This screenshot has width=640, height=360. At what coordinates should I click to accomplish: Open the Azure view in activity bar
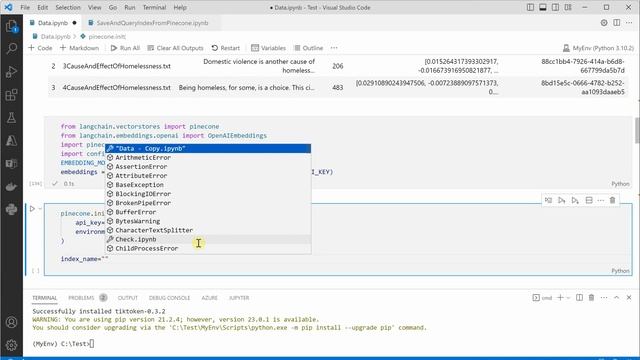pyautogui.click(x=11, y=140)
